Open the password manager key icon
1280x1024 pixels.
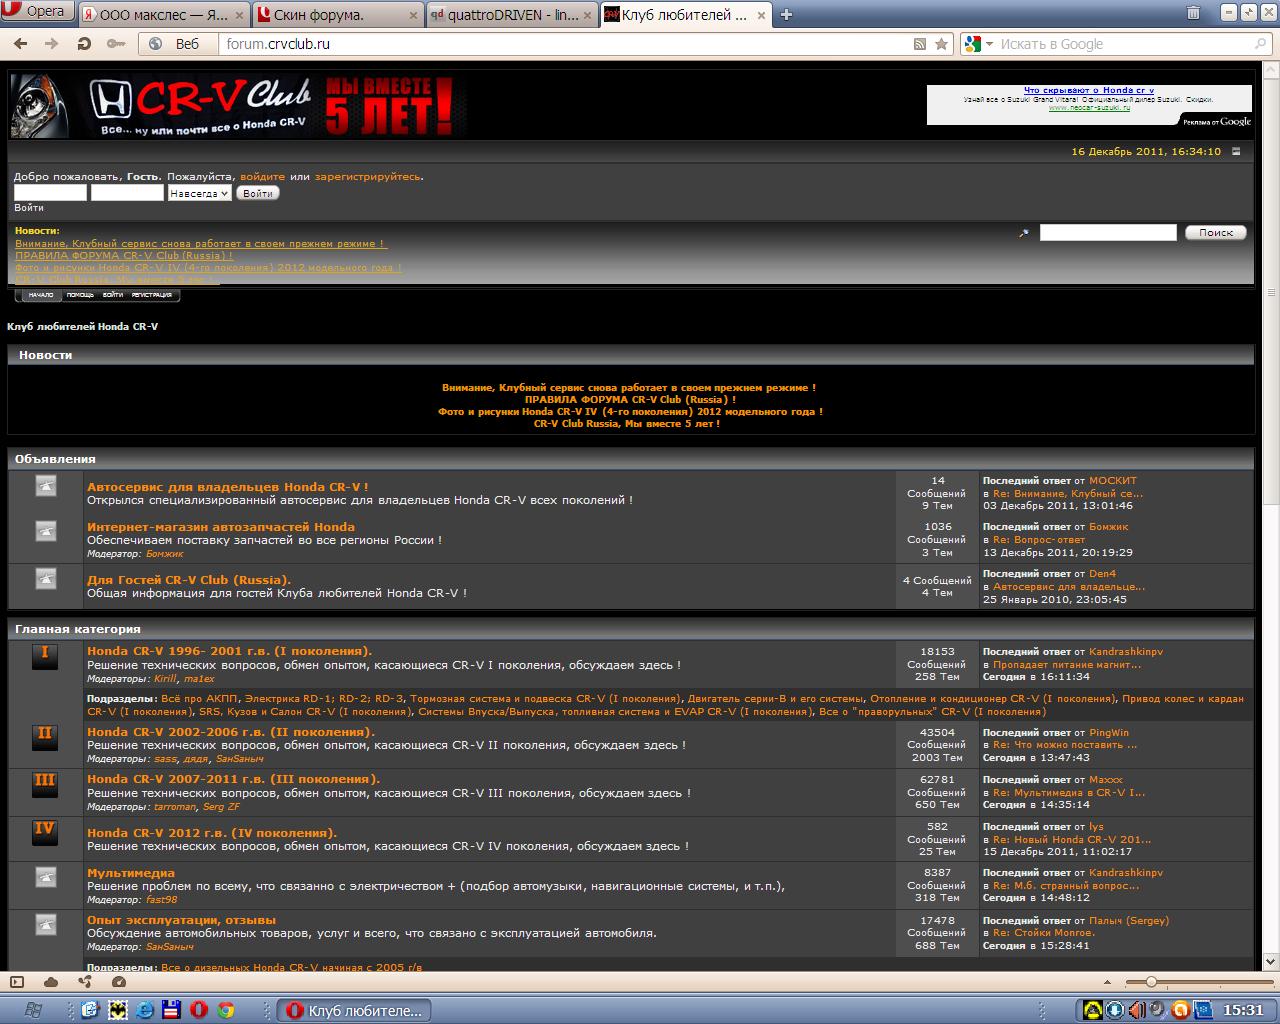[116, 44]
